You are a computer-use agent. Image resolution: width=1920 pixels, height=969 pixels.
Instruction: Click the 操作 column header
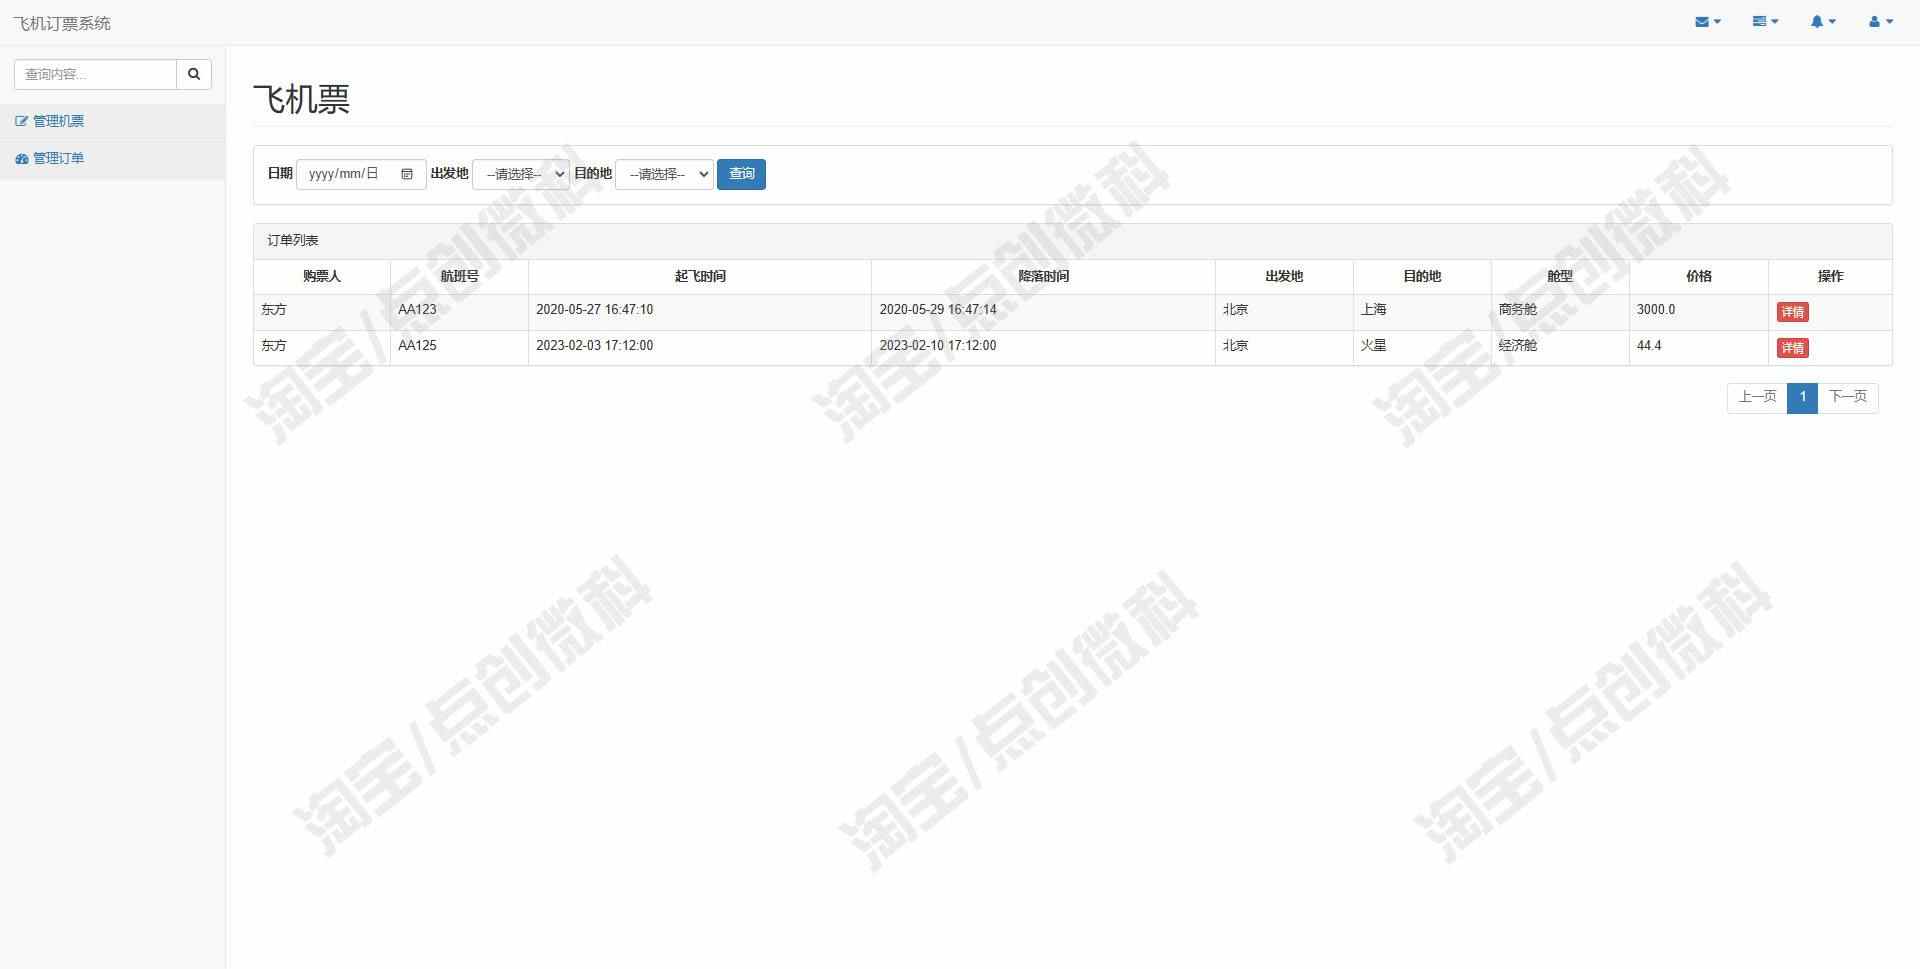tap(1830, 276)
